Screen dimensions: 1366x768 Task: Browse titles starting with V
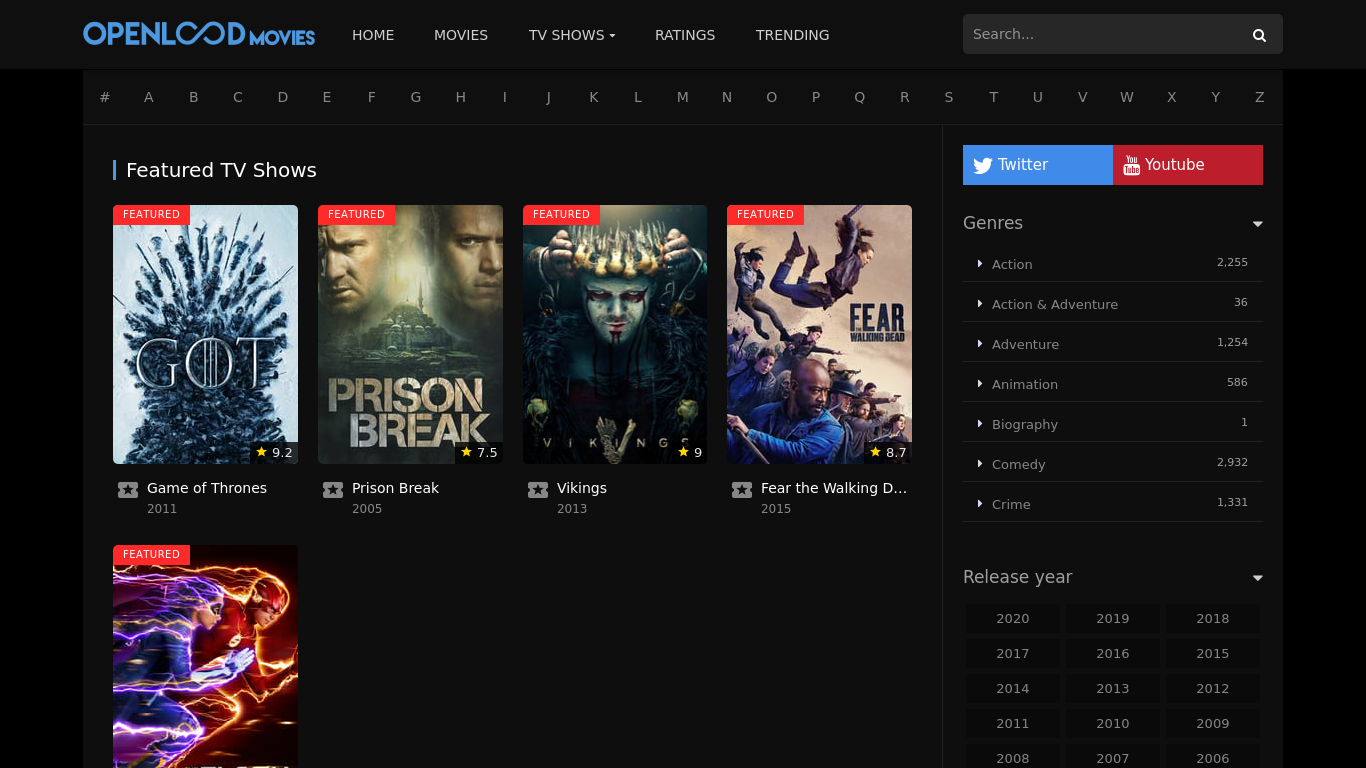point(1082,97)
